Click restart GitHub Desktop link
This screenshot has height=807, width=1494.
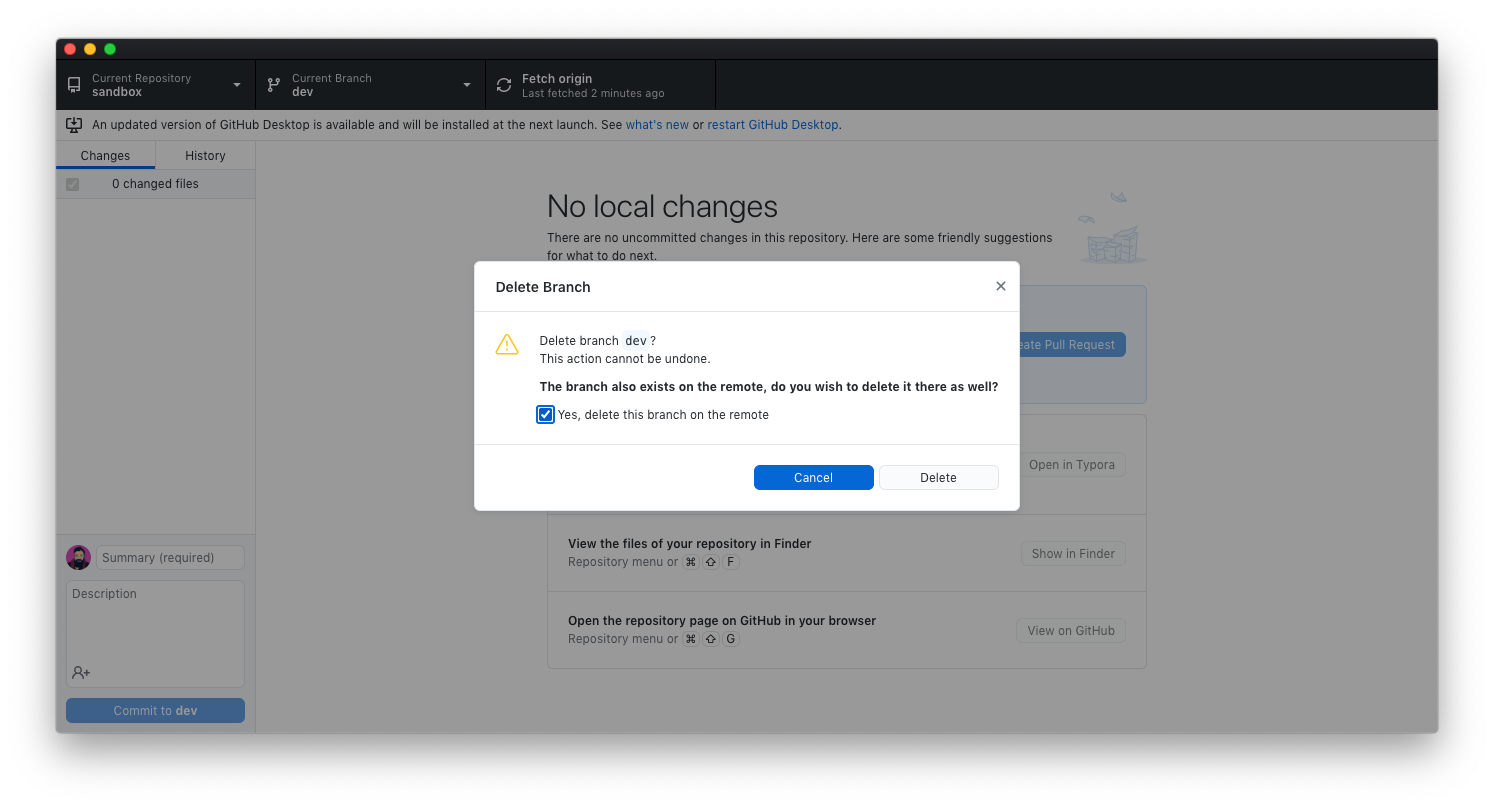click(772, 124)
